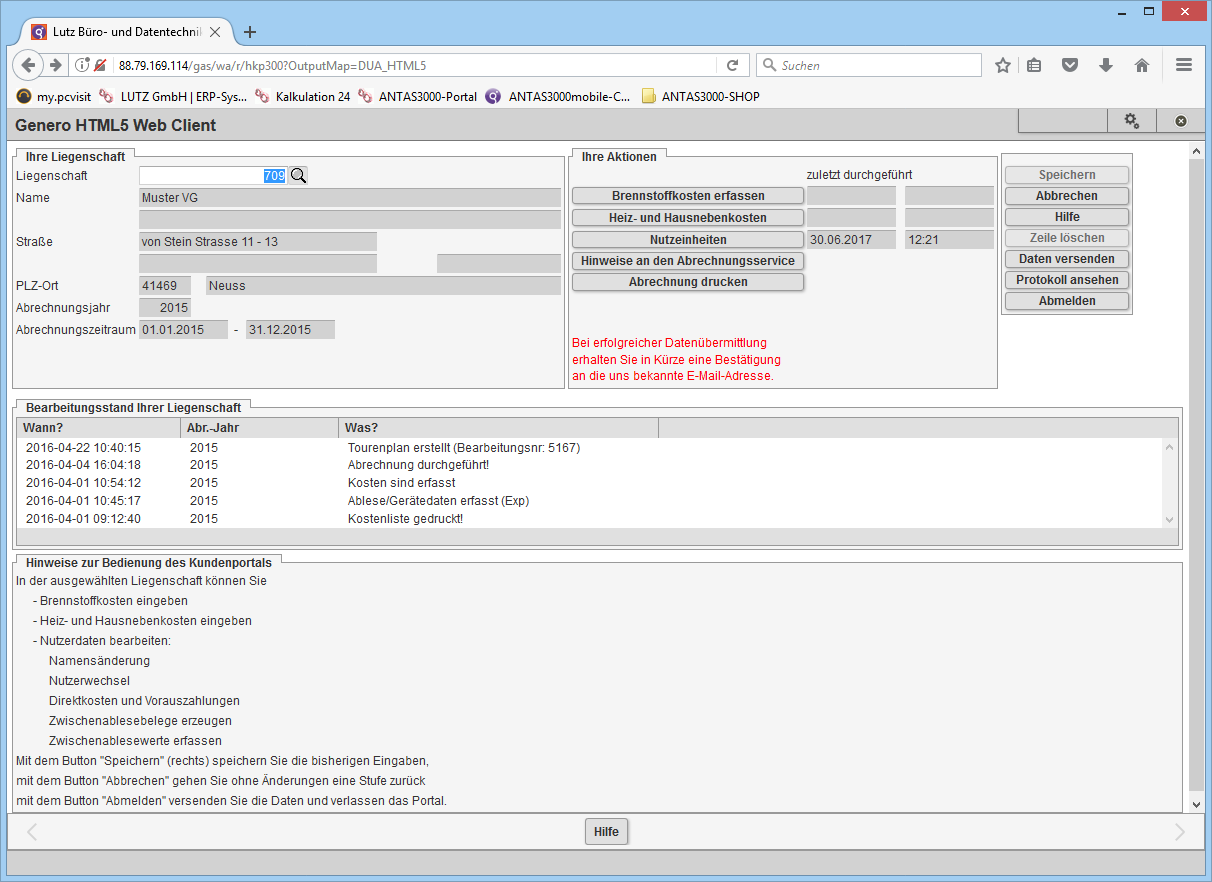Screen dimensions: 1212x882
Task: Select the Tourenplan erstellt table row
Action: [463, 448]
